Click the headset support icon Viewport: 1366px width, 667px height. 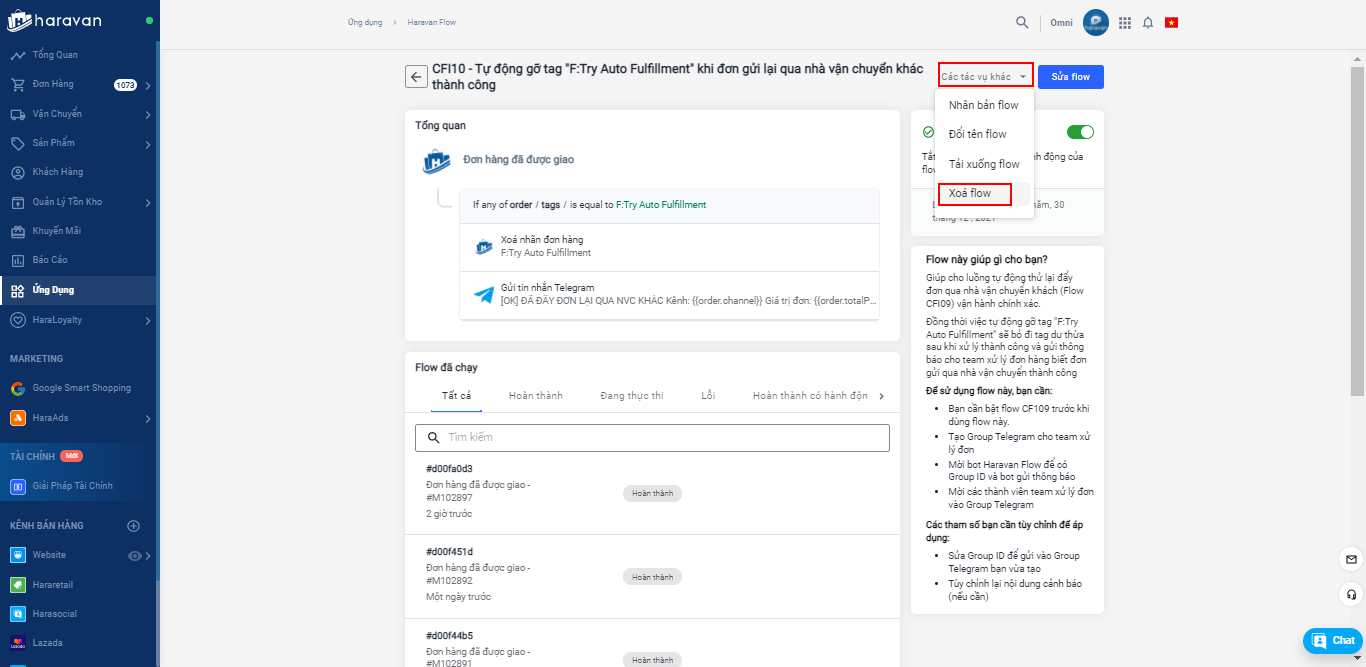(x=1351, y=595)
